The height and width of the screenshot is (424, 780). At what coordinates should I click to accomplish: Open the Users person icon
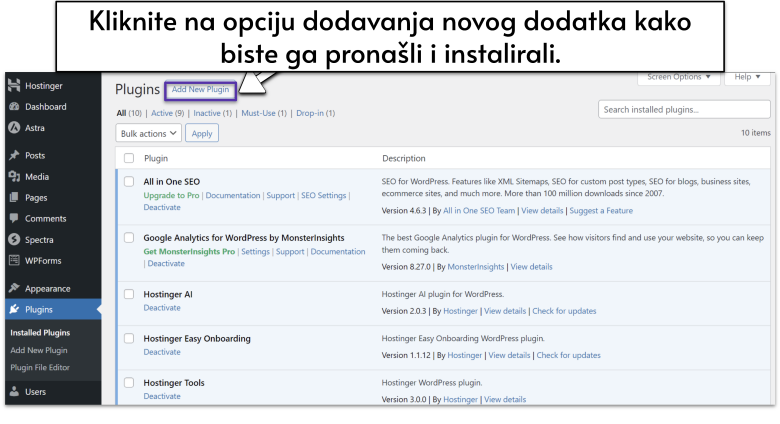tap(14, 392)
